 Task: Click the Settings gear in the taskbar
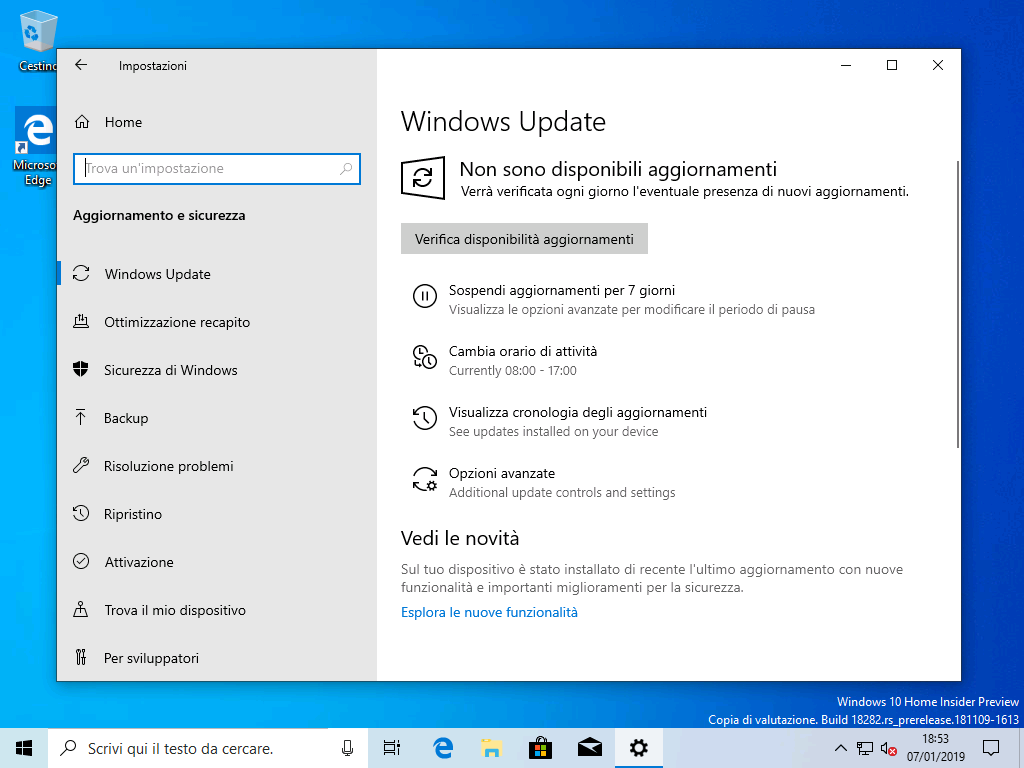pos(639,748)
